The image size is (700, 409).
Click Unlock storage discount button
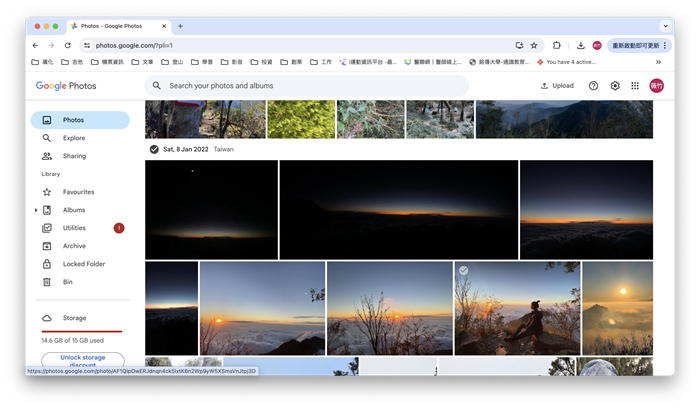click(83, 359)
